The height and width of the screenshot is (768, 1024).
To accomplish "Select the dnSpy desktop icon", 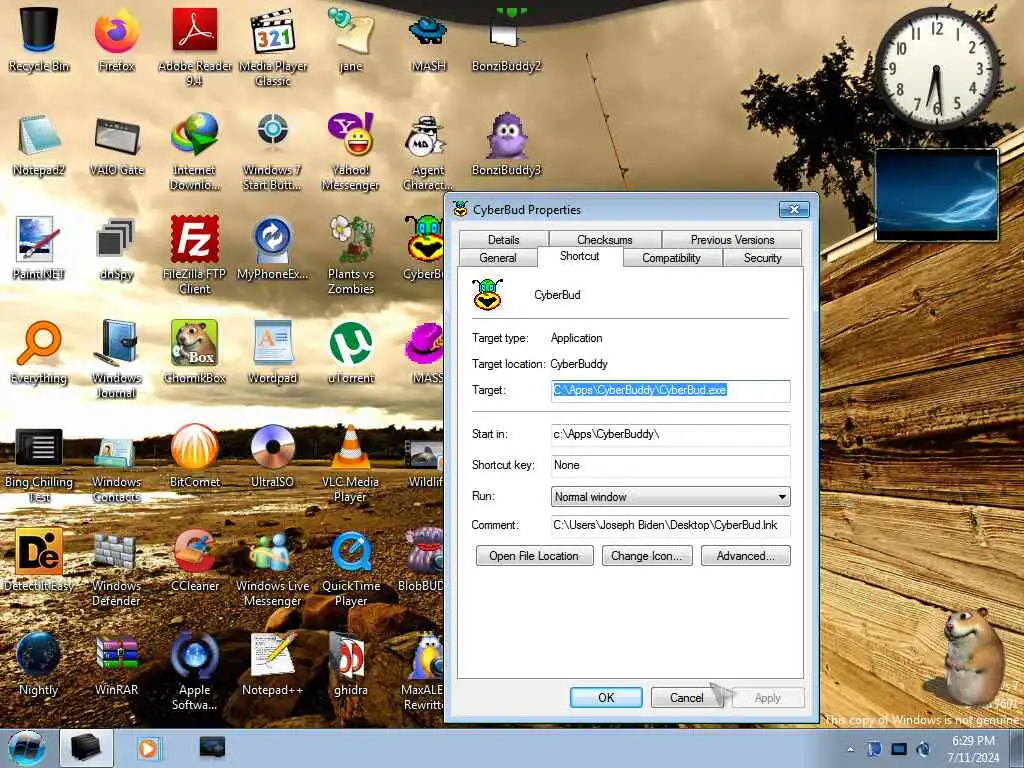I will pos(116,248).
